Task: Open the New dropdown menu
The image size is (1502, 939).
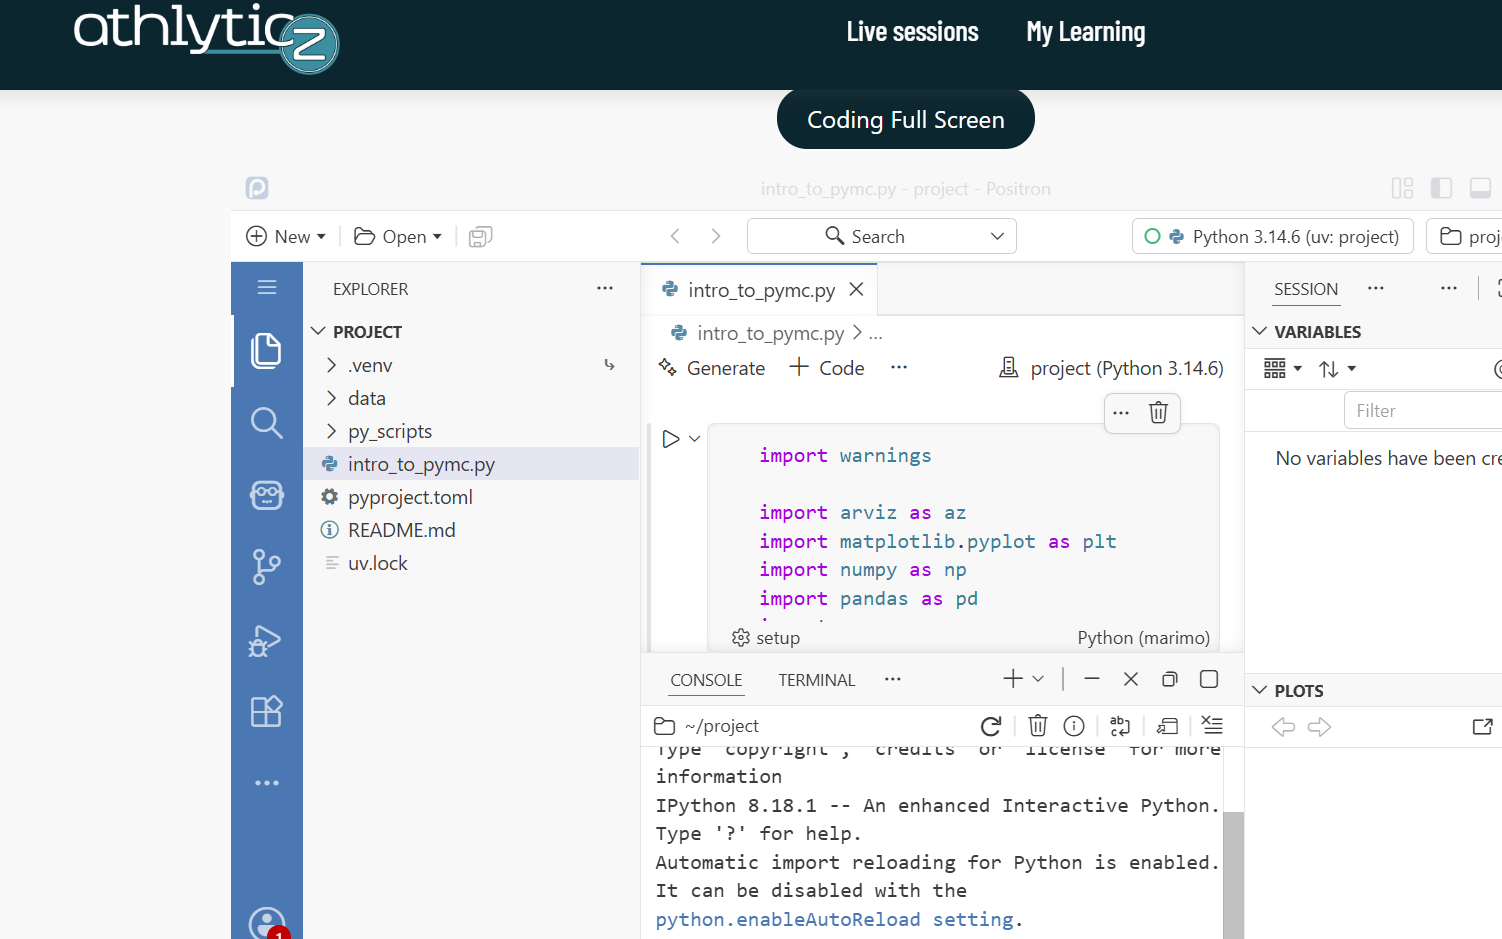Action: point(286,237)
